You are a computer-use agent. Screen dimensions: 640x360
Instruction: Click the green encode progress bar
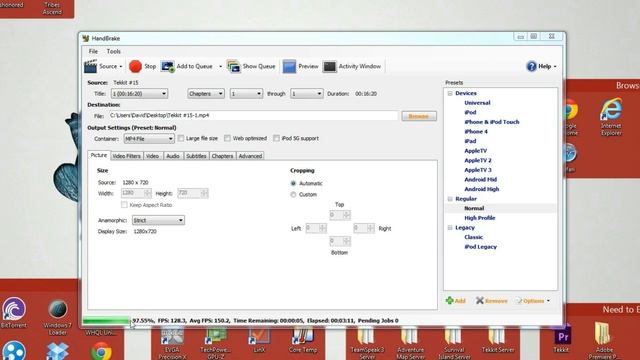[106, 321]
